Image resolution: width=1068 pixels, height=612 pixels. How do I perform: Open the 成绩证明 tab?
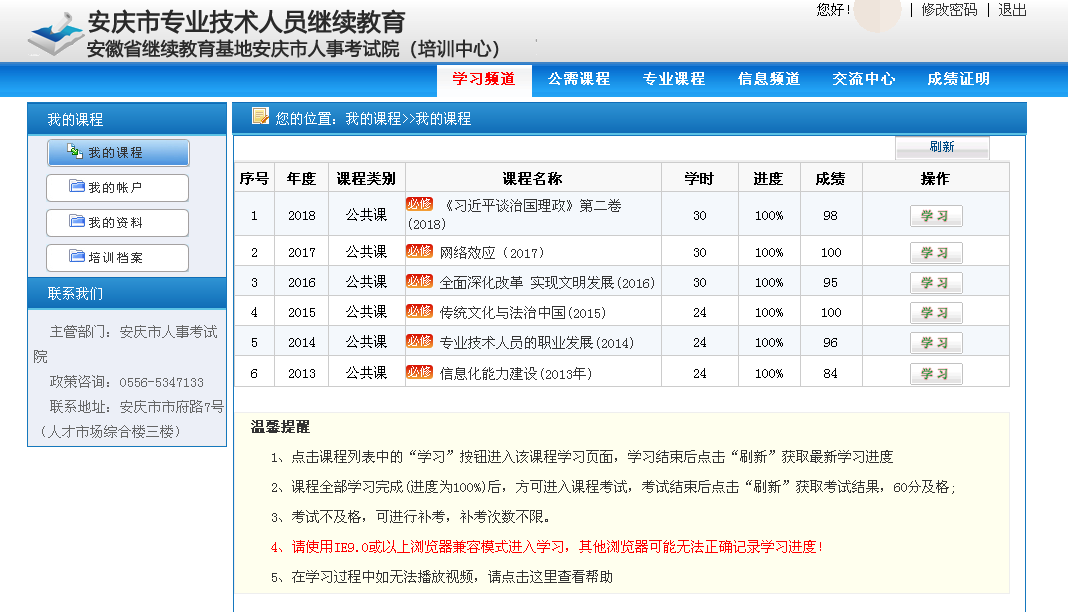coord(958,79)
